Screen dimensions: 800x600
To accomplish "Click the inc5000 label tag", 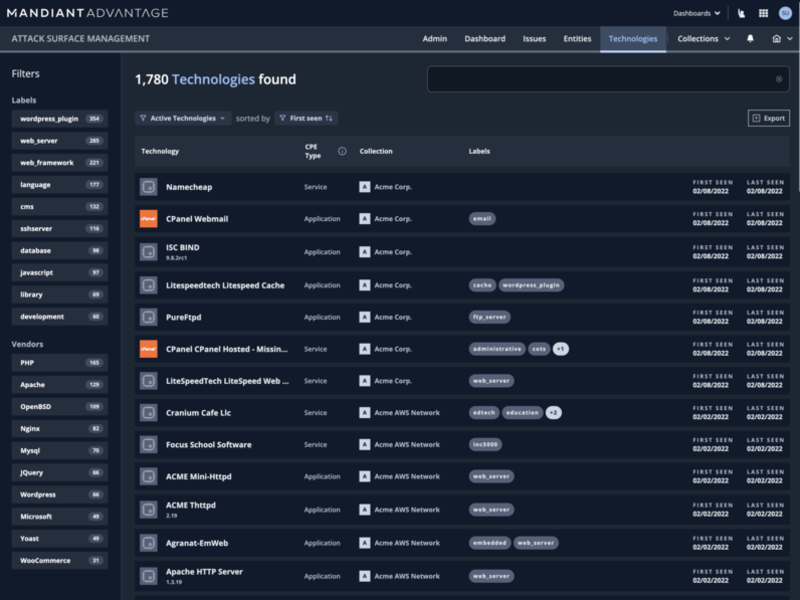I will pos(485,444).
